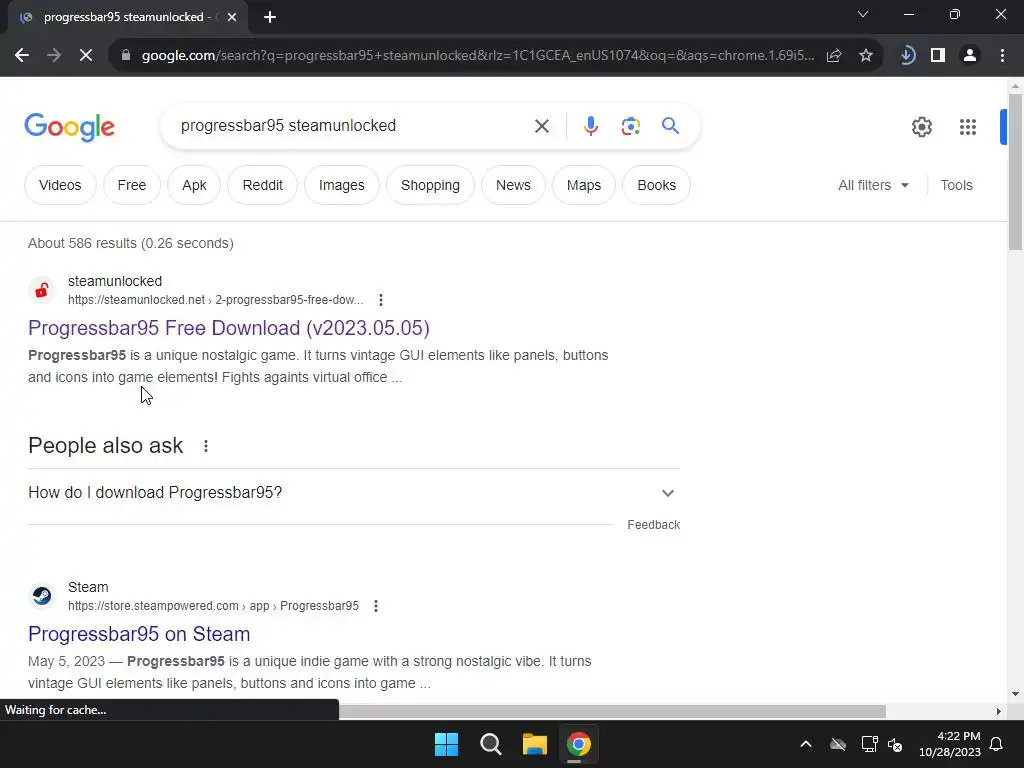Click the store.steampowered.com URL text
Viewport: 1024px width, 768px height.
[x=214, y=606]
